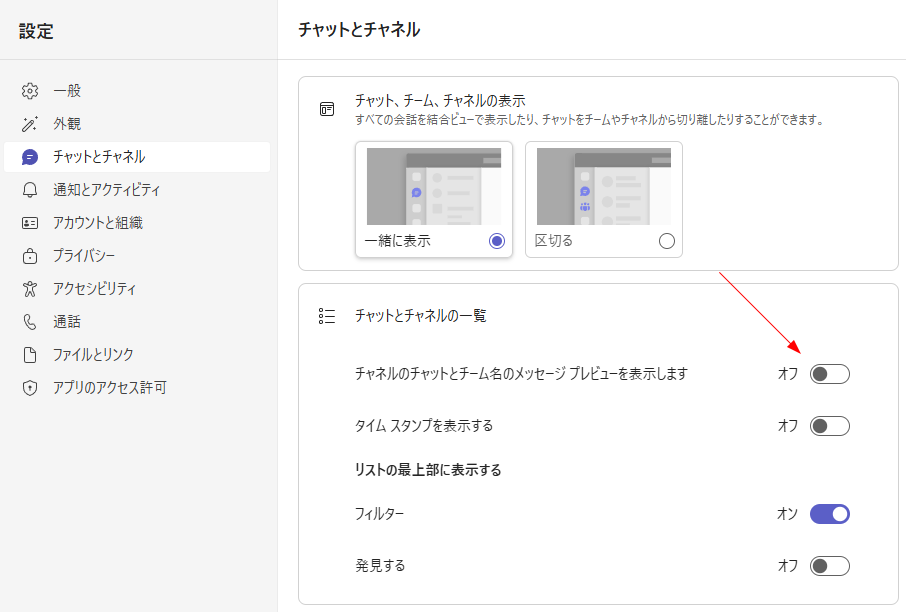Click the チャットとチャネルの一覧 section title

pos(421,316)
